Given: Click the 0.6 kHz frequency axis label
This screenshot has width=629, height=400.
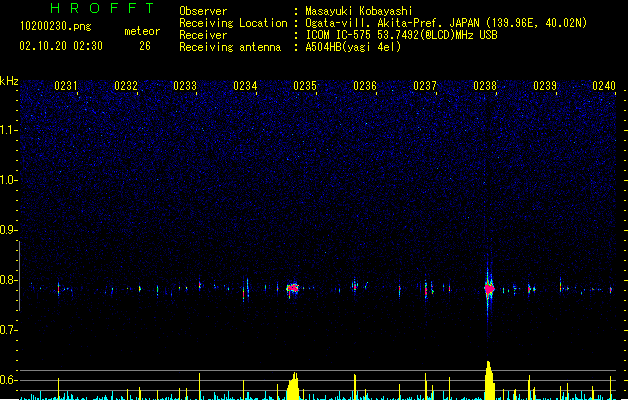Looking at the screenshot, I should click(x=8, y=380).
